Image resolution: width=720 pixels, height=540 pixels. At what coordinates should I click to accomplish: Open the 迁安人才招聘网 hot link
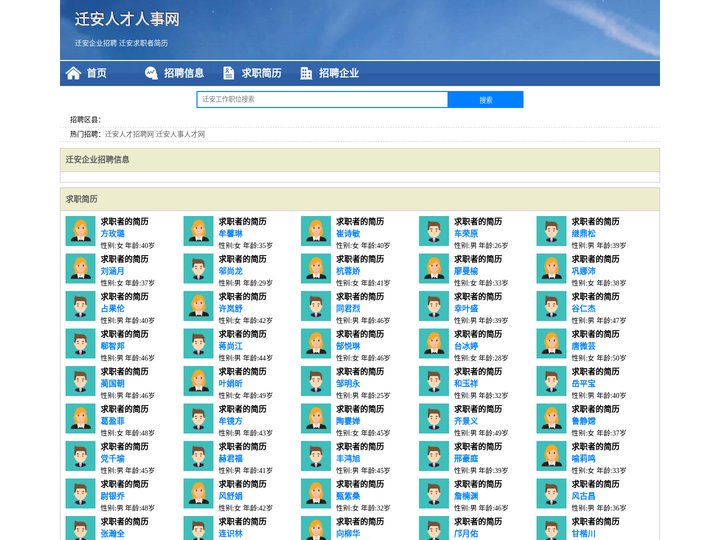point(129,134)
